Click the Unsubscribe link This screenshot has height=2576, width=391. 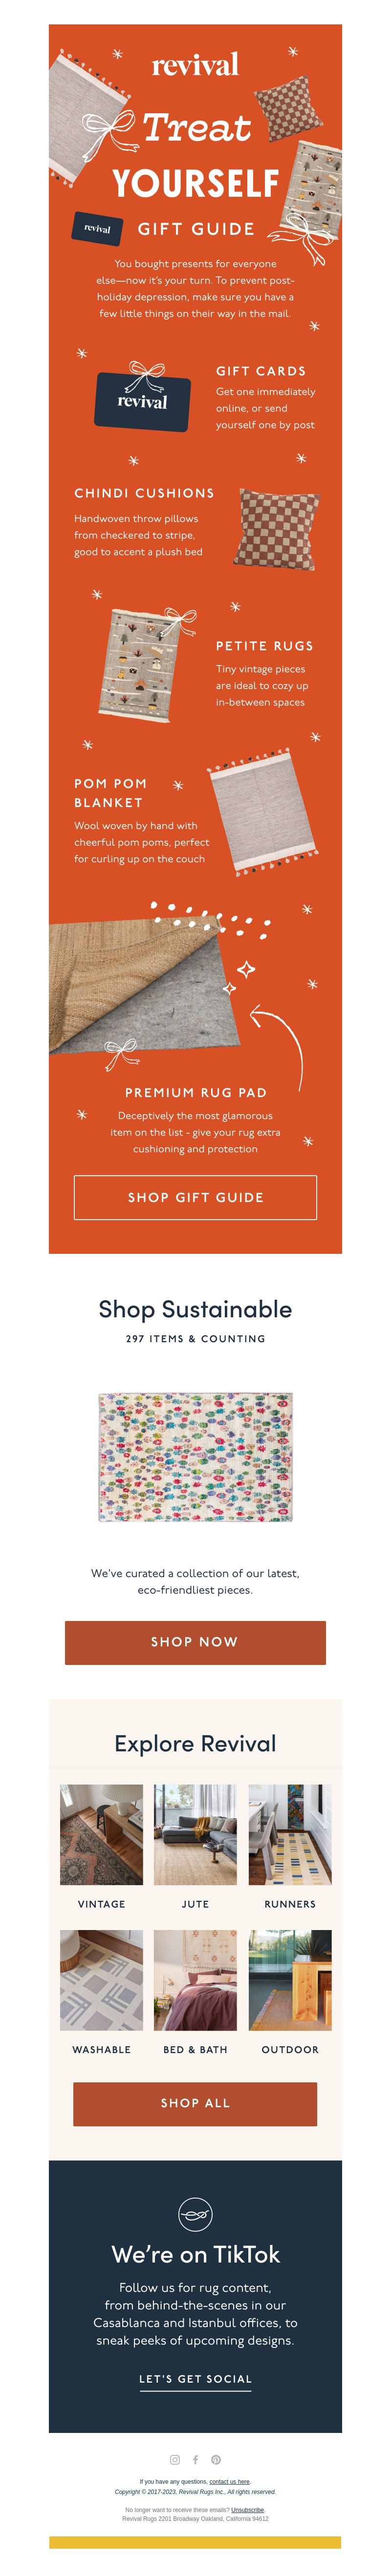pos(248,2510)
